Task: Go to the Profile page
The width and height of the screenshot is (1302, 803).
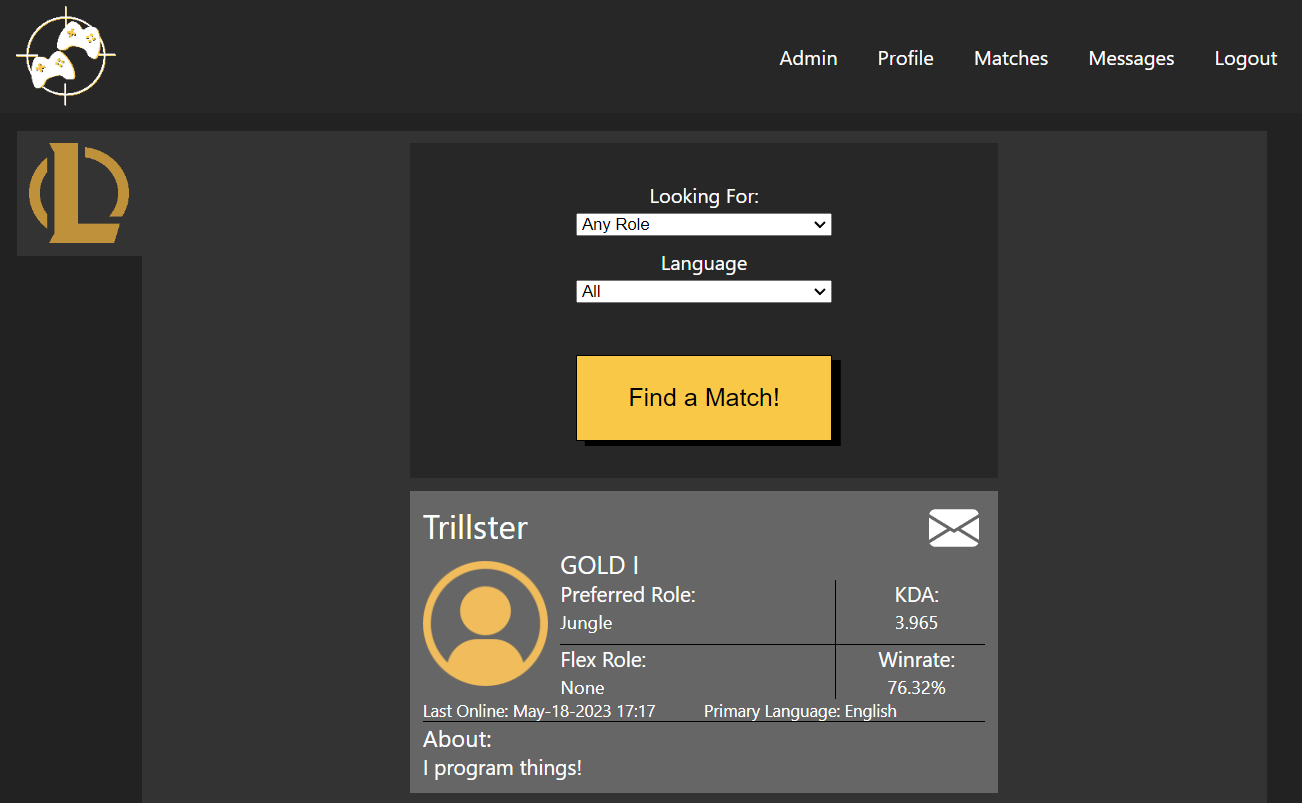Action: click(x=905, y=59)
